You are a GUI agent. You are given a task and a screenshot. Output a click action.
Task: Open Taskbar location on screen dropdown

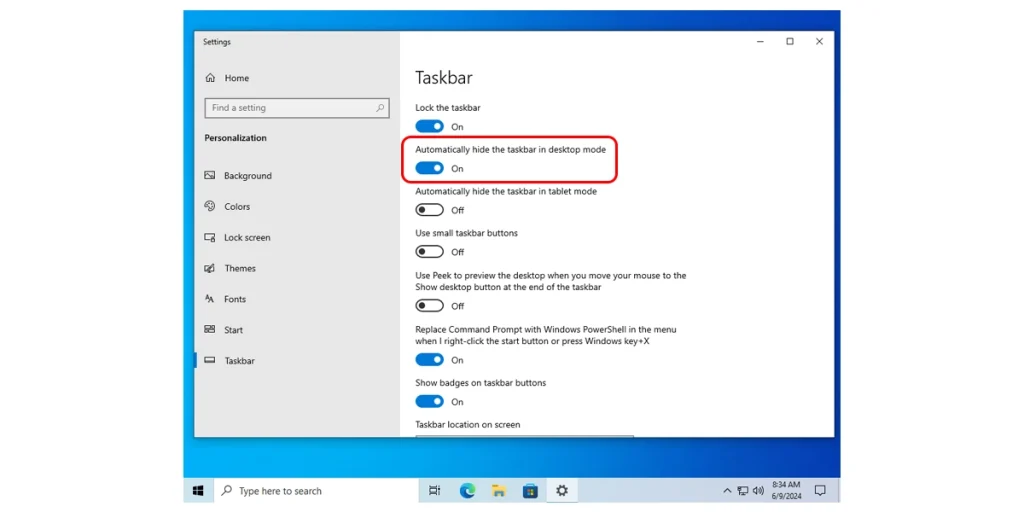524,436
